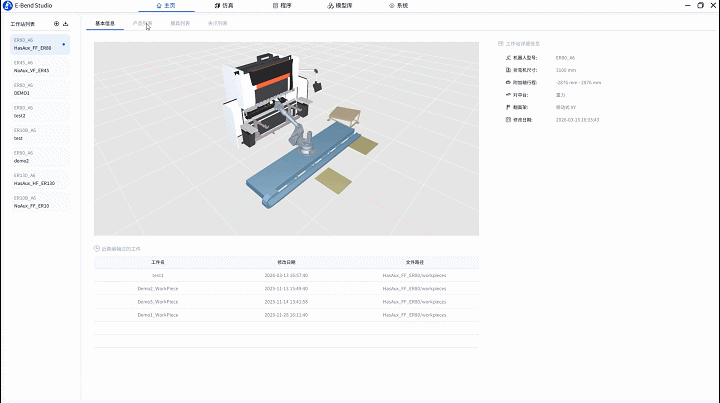Screen dimensions: 720x403
Task: Click the blue rail track in 3D view
Action: [x=301, y=165]
